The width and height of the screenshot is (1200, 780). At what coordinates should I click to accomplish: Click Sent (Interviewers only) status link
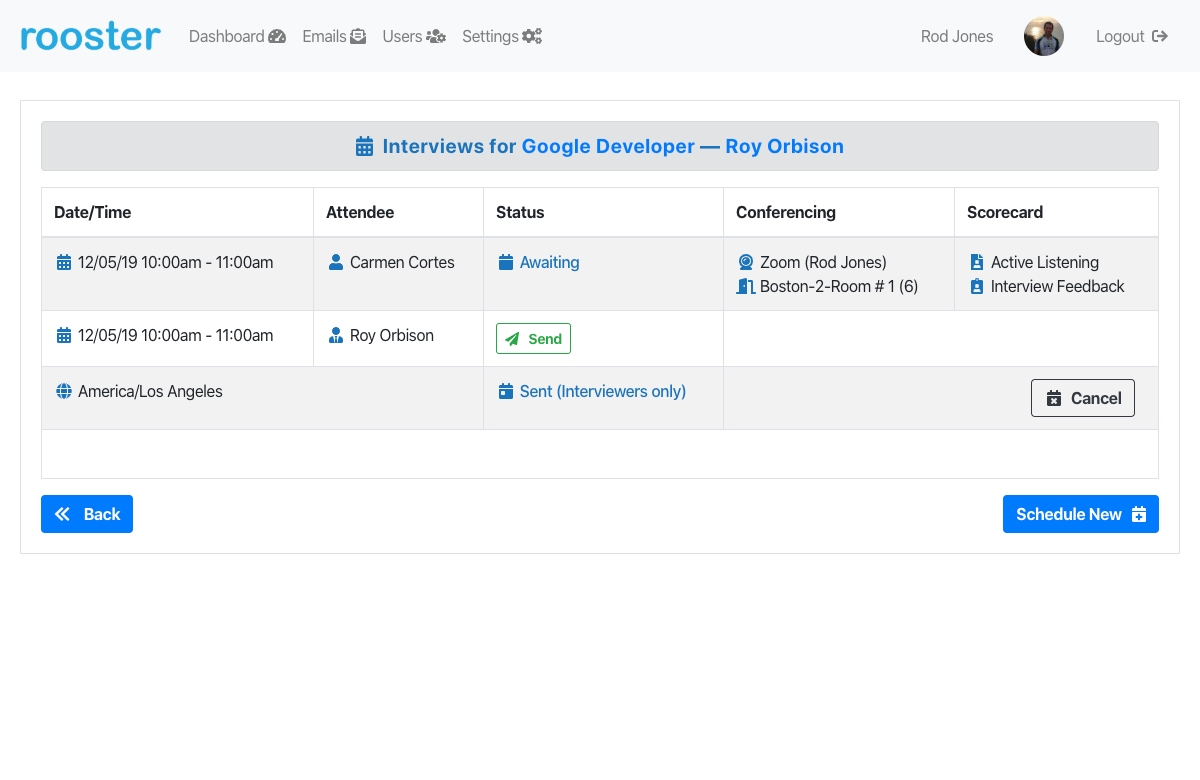[602, 392]
